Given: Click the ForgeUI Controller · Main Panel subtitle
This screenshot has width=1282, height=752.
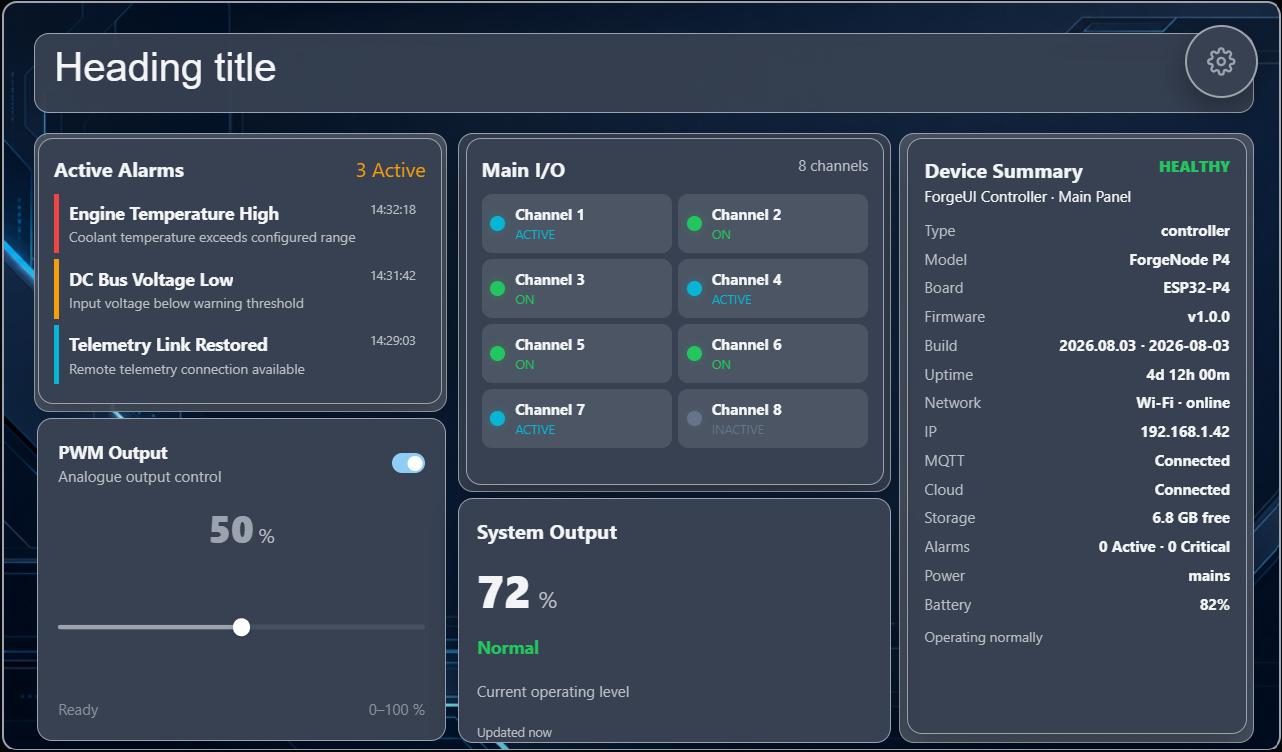Looking at the screenshot, I should click(x=1028, y=197).
